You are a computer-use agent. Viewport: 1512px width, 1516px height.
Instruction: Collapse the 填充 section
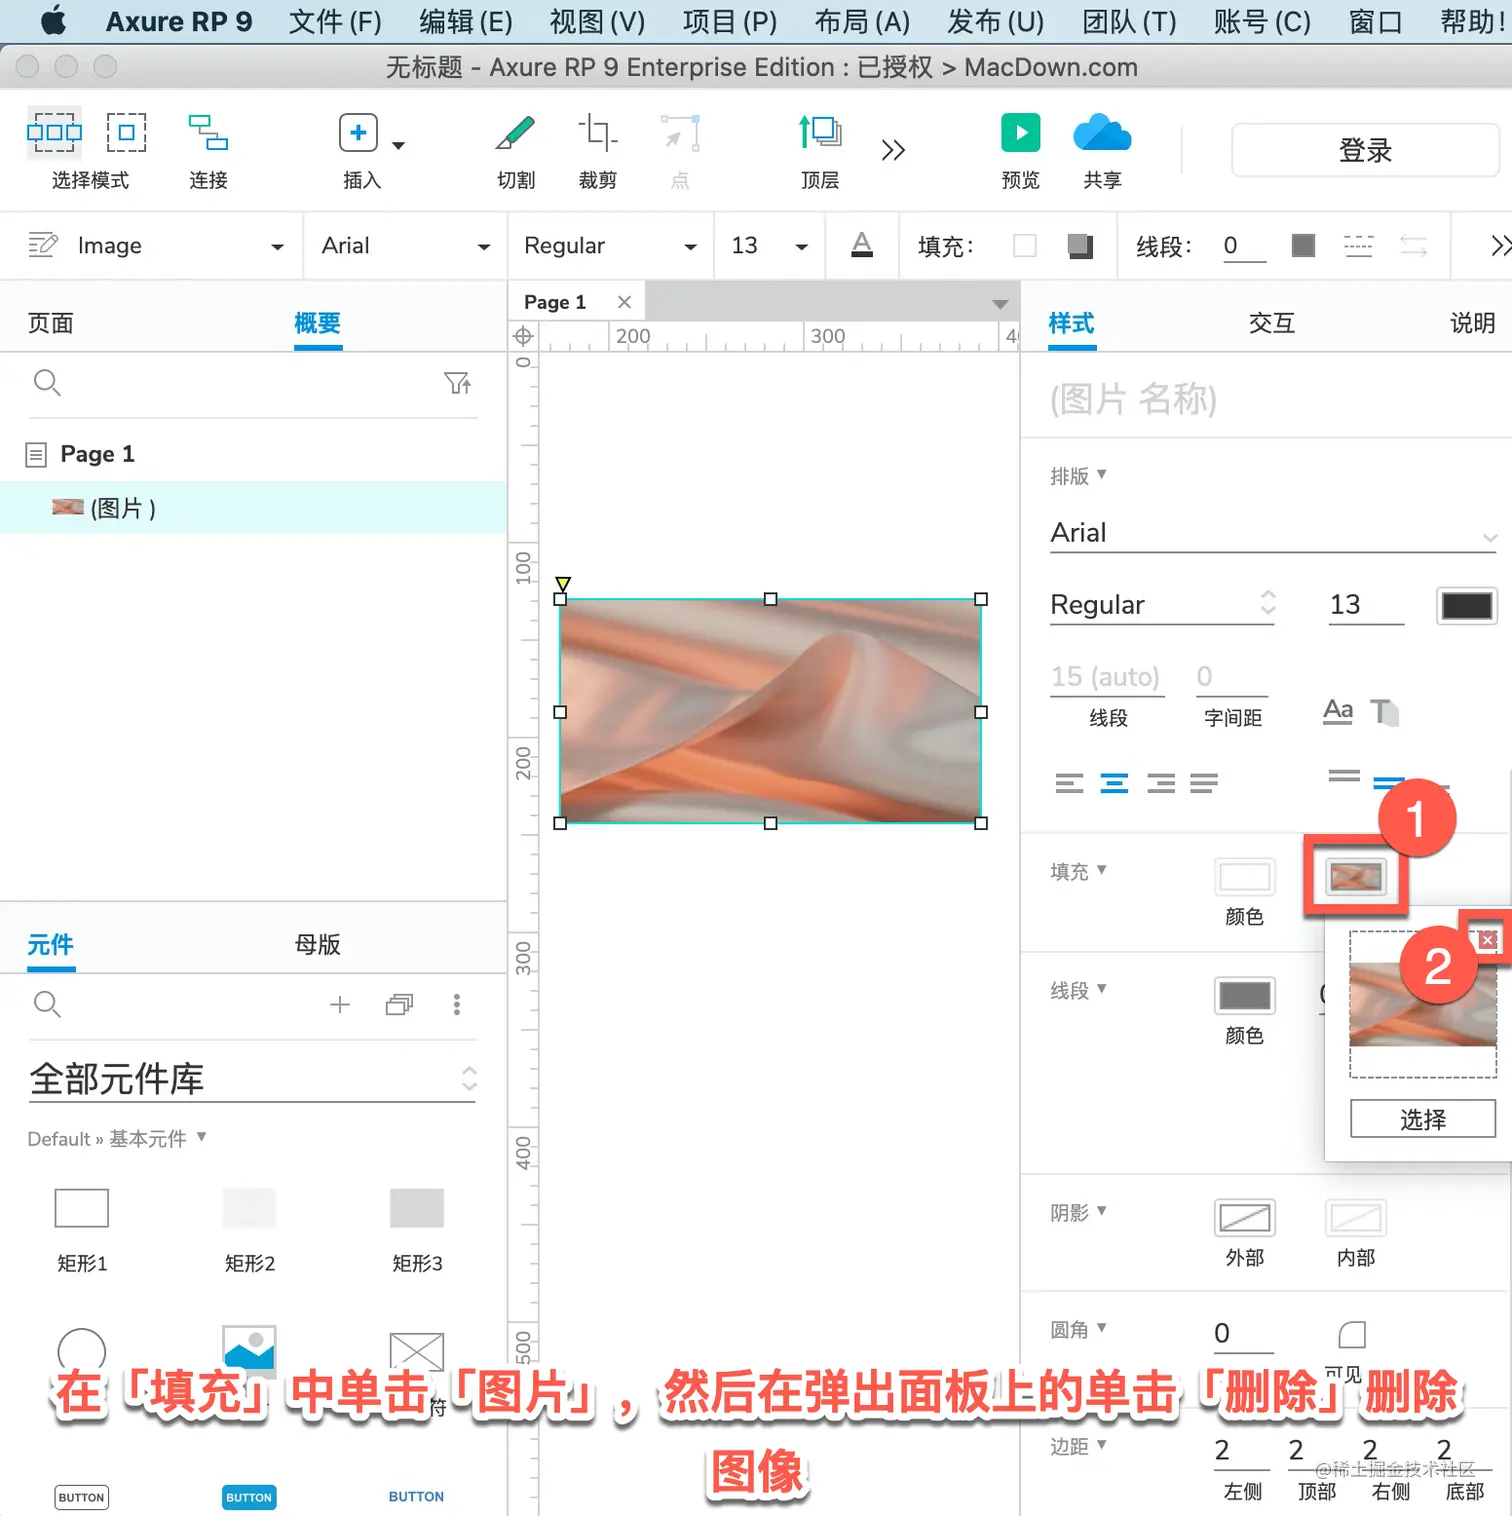click(1078, 871)
